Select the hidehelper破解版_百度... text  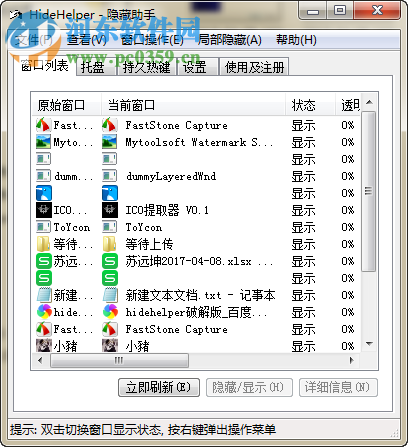[x=196, y=312]
